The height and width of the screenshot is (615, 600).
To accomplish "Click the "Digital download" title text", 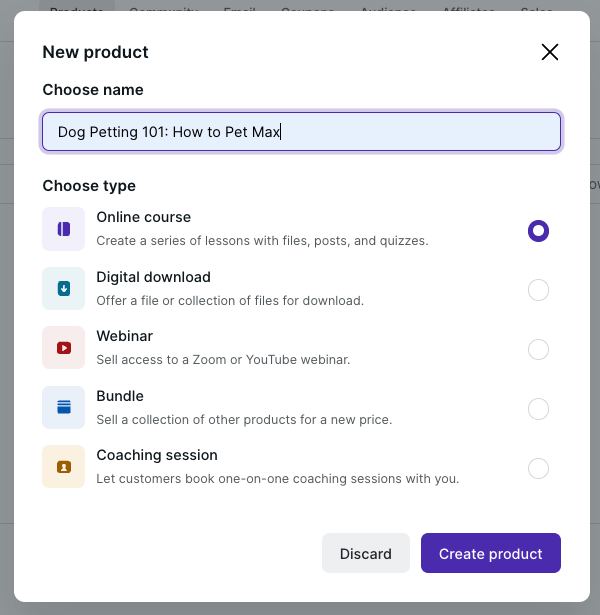I will pos(153,277).
